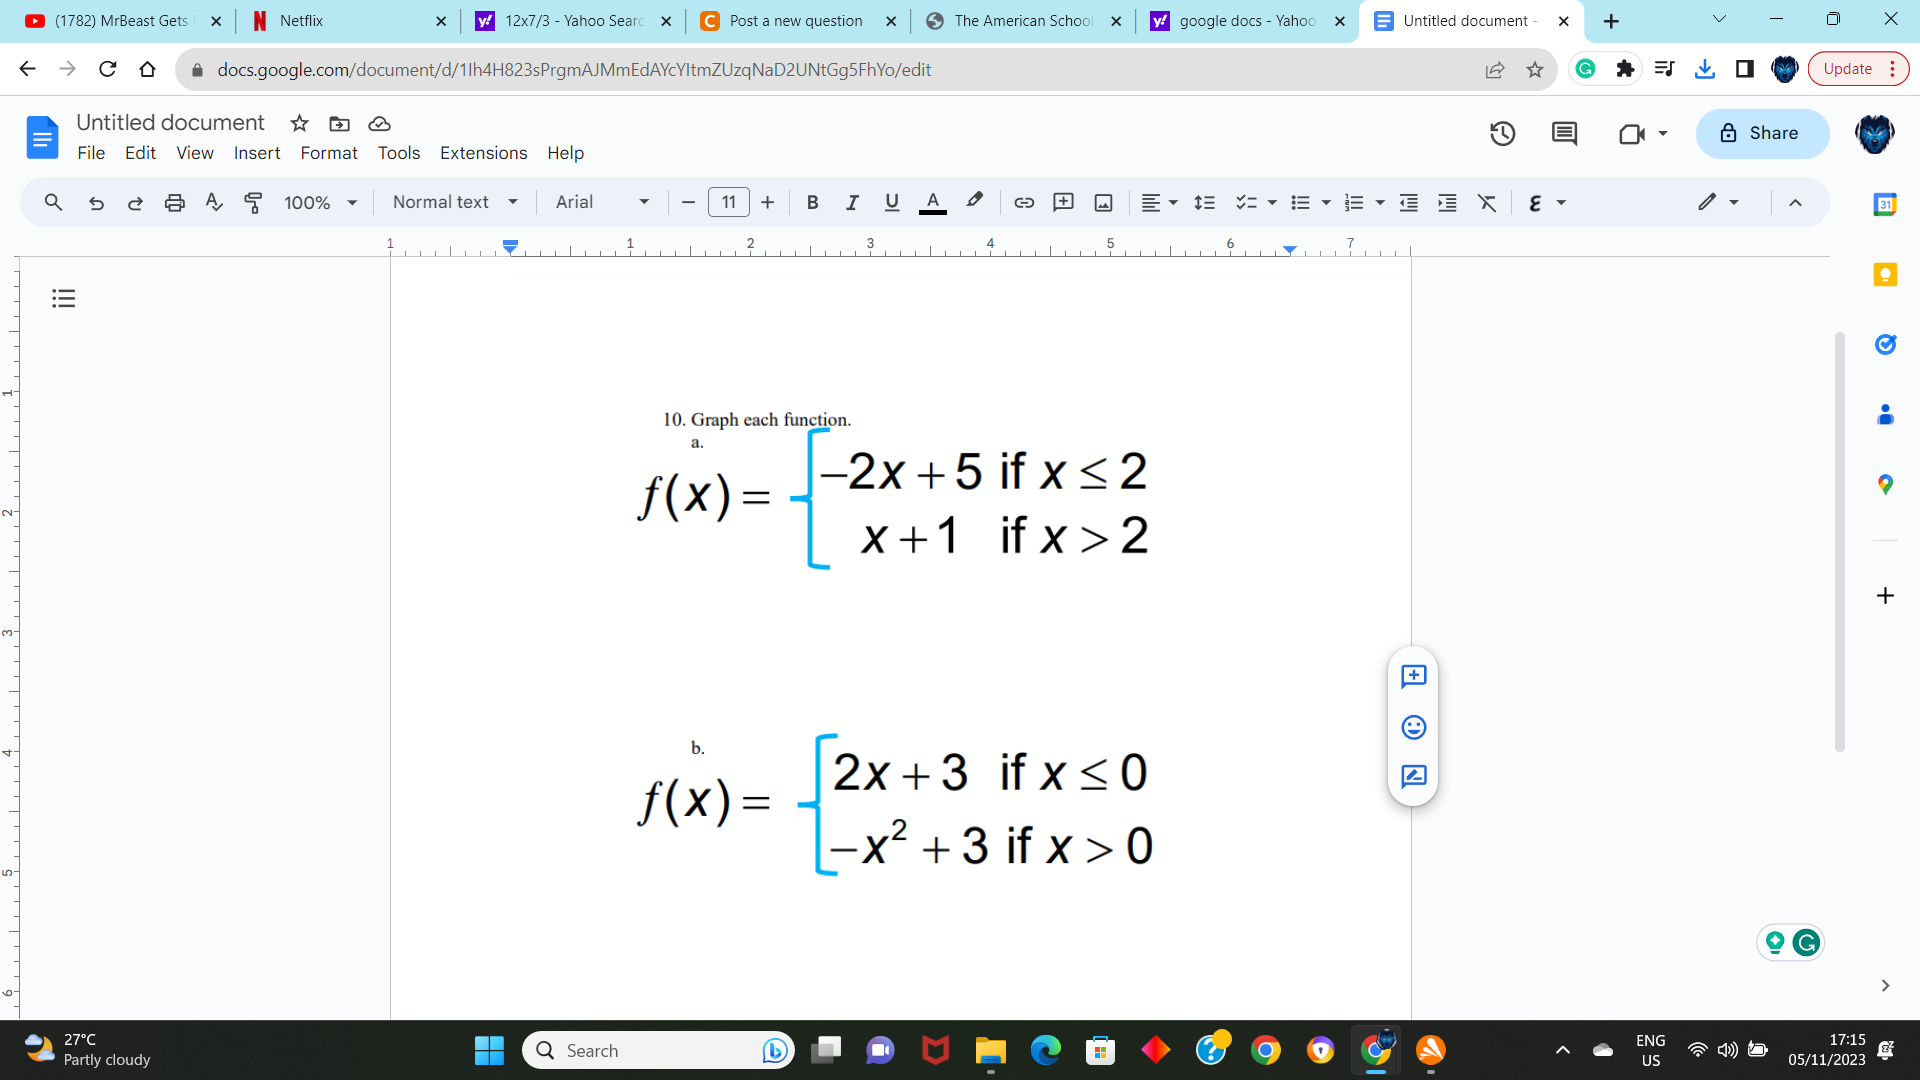Open Google Keep side panel
This screenshot has height=1080, width=1920.
pos(1885,275)
